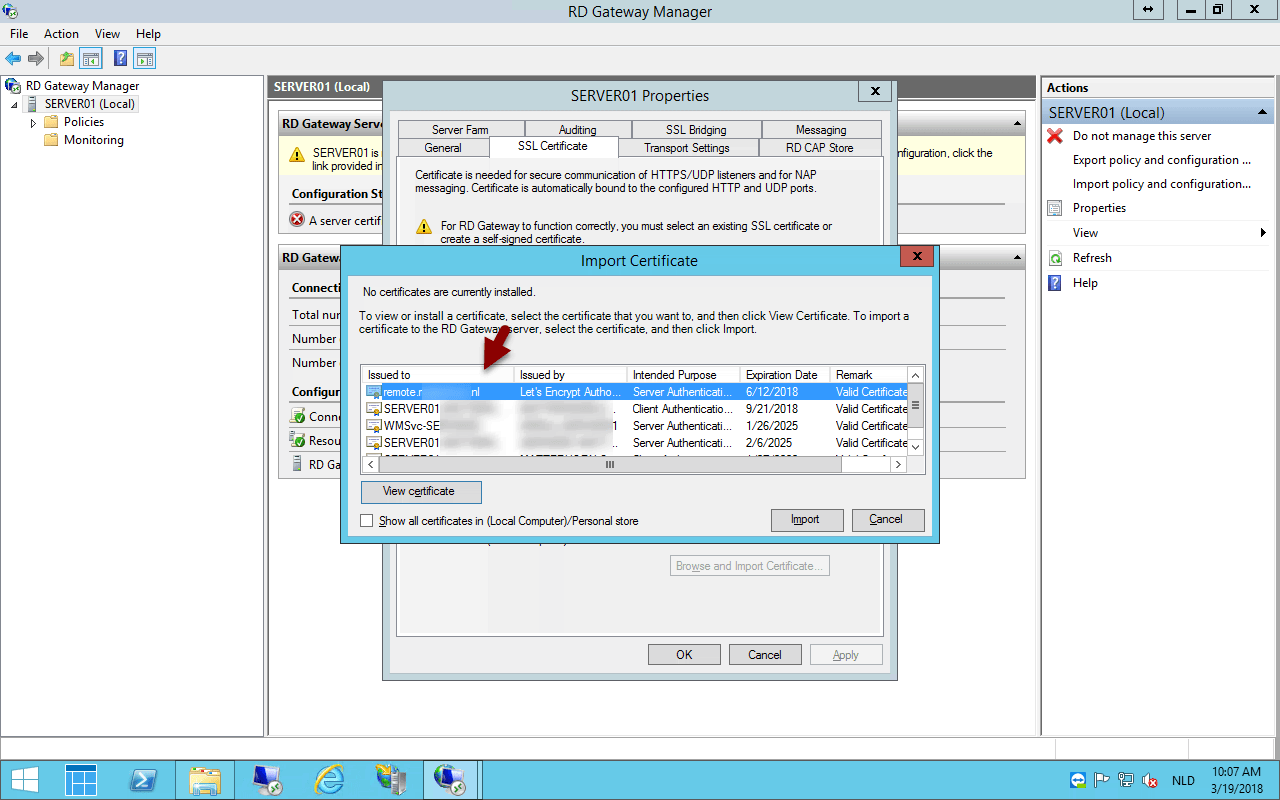Select the certificate expiring 2/6/2025
The height and width of the screenshot is (800, 1280).
point(636,443)
